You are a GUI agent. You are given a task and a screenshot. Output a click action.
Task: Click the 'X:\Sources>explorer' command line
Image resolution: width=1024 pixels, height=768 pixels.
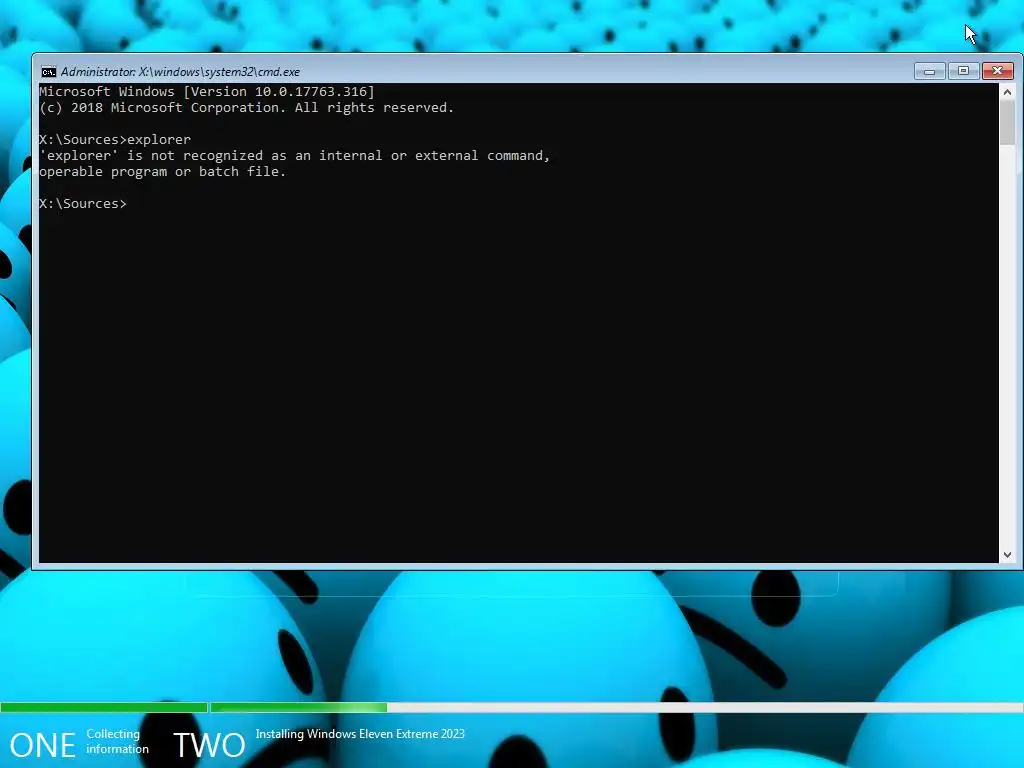(115, 140)
